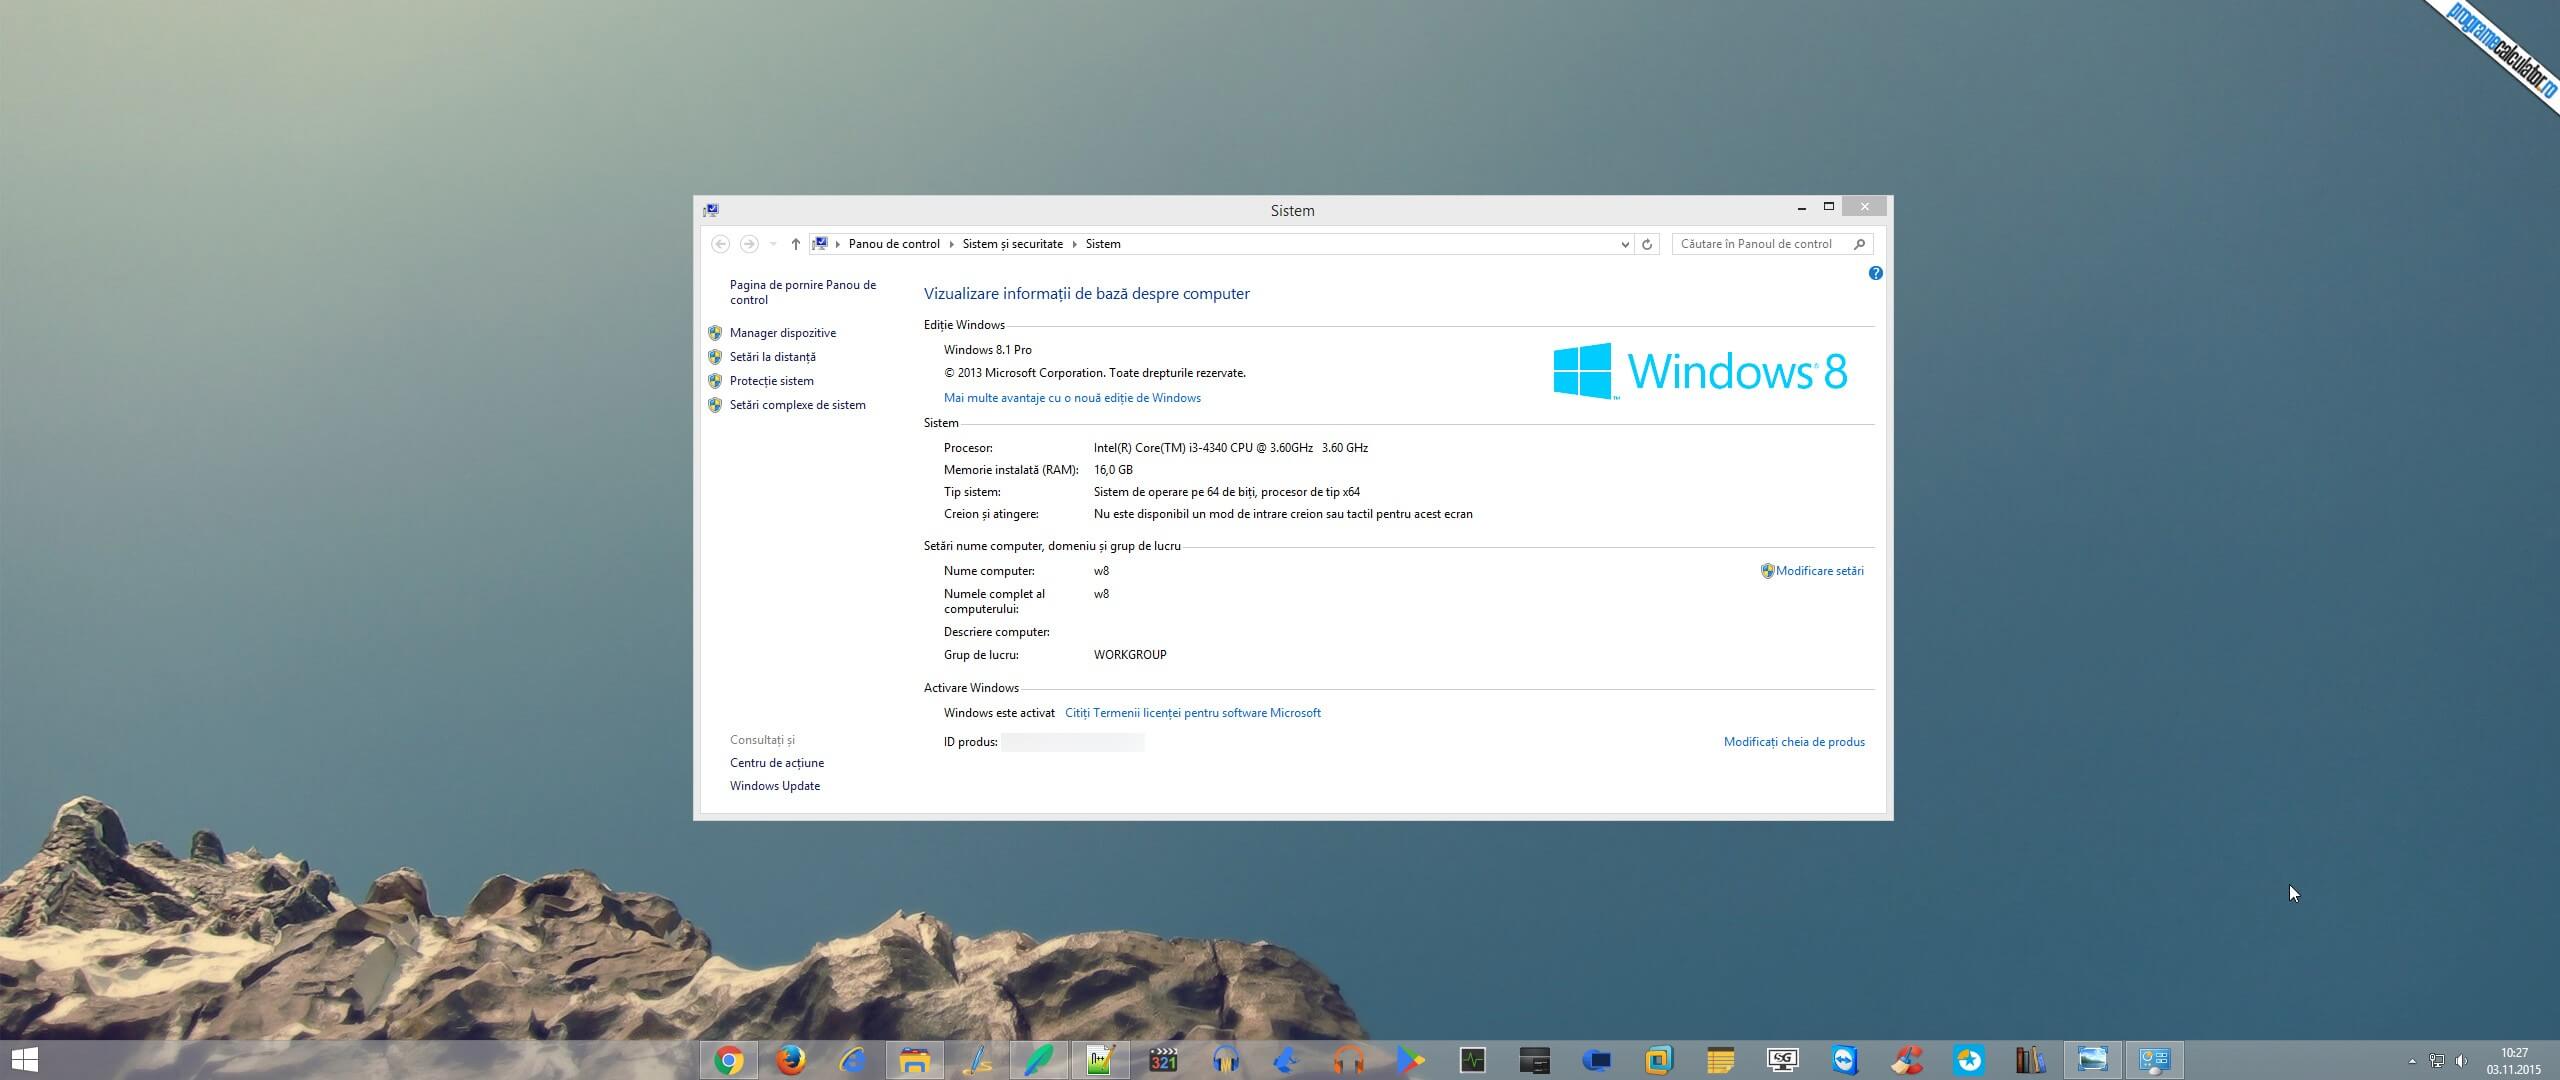
Task: Open the Windows Update link
Action: 774,786
